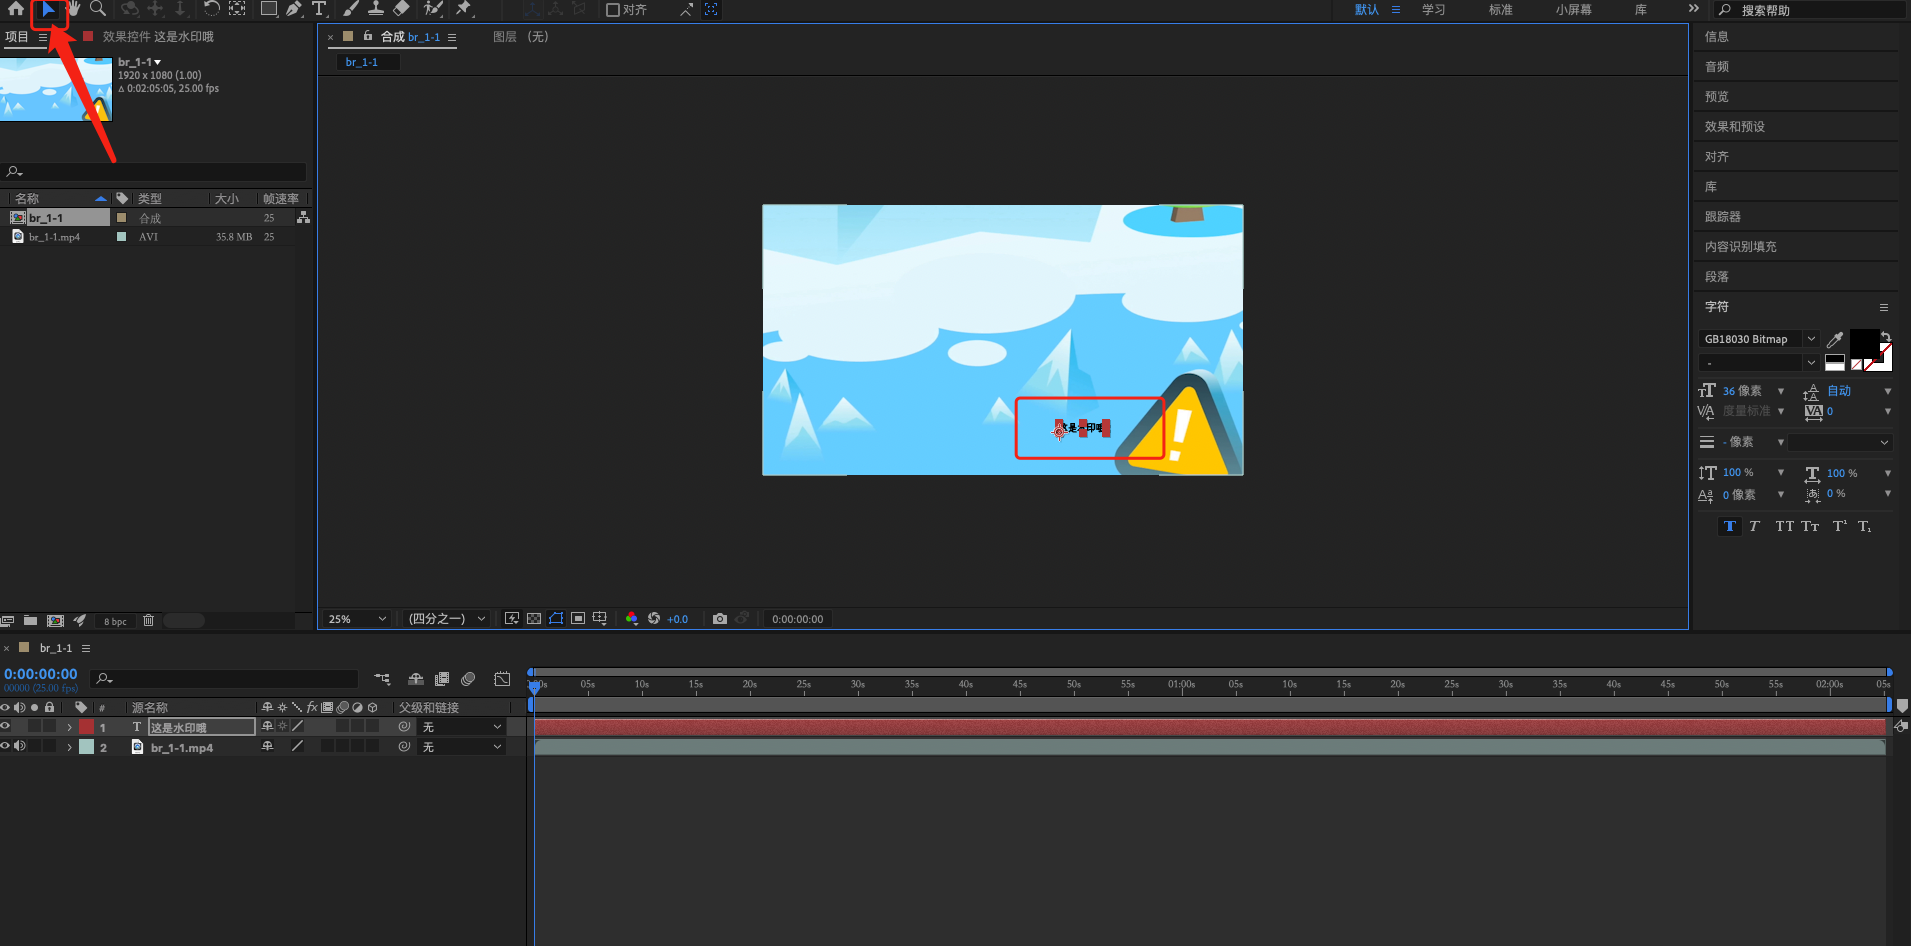Image resolution: width=1911 pixels, height=946 pixels.
Task: Toggle faux bold T button
Action: tap(1730, 526)
